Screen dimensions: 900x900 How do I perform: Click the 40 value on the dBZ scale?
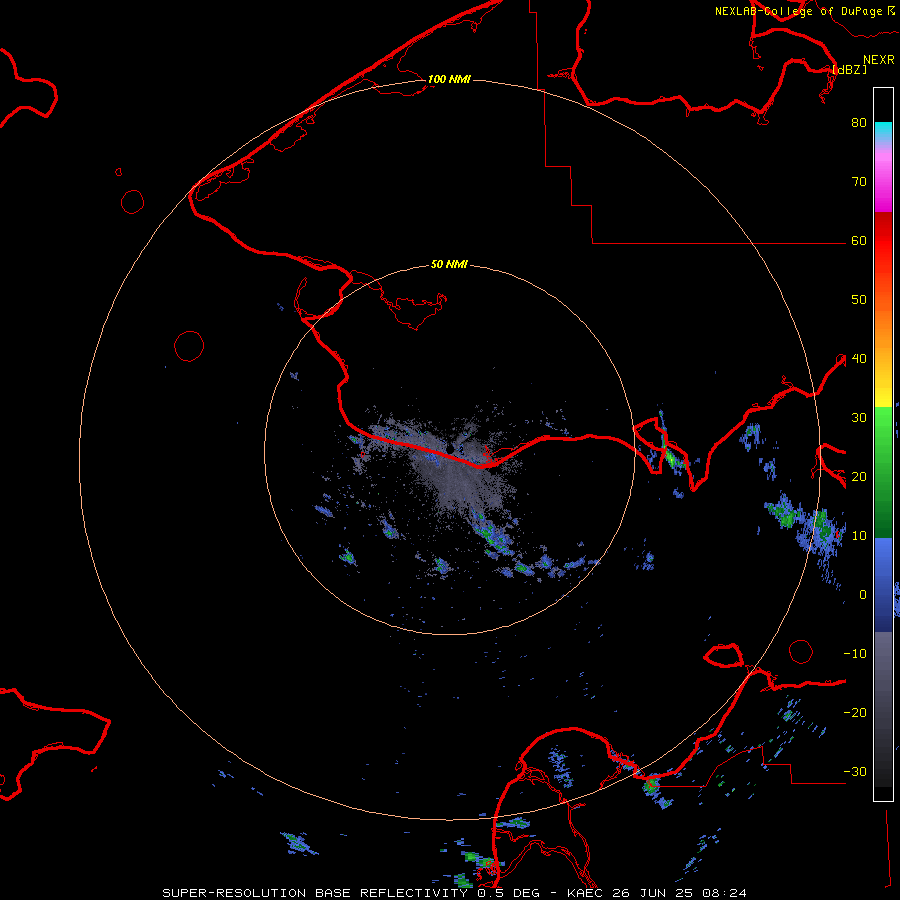pos(859,359)
